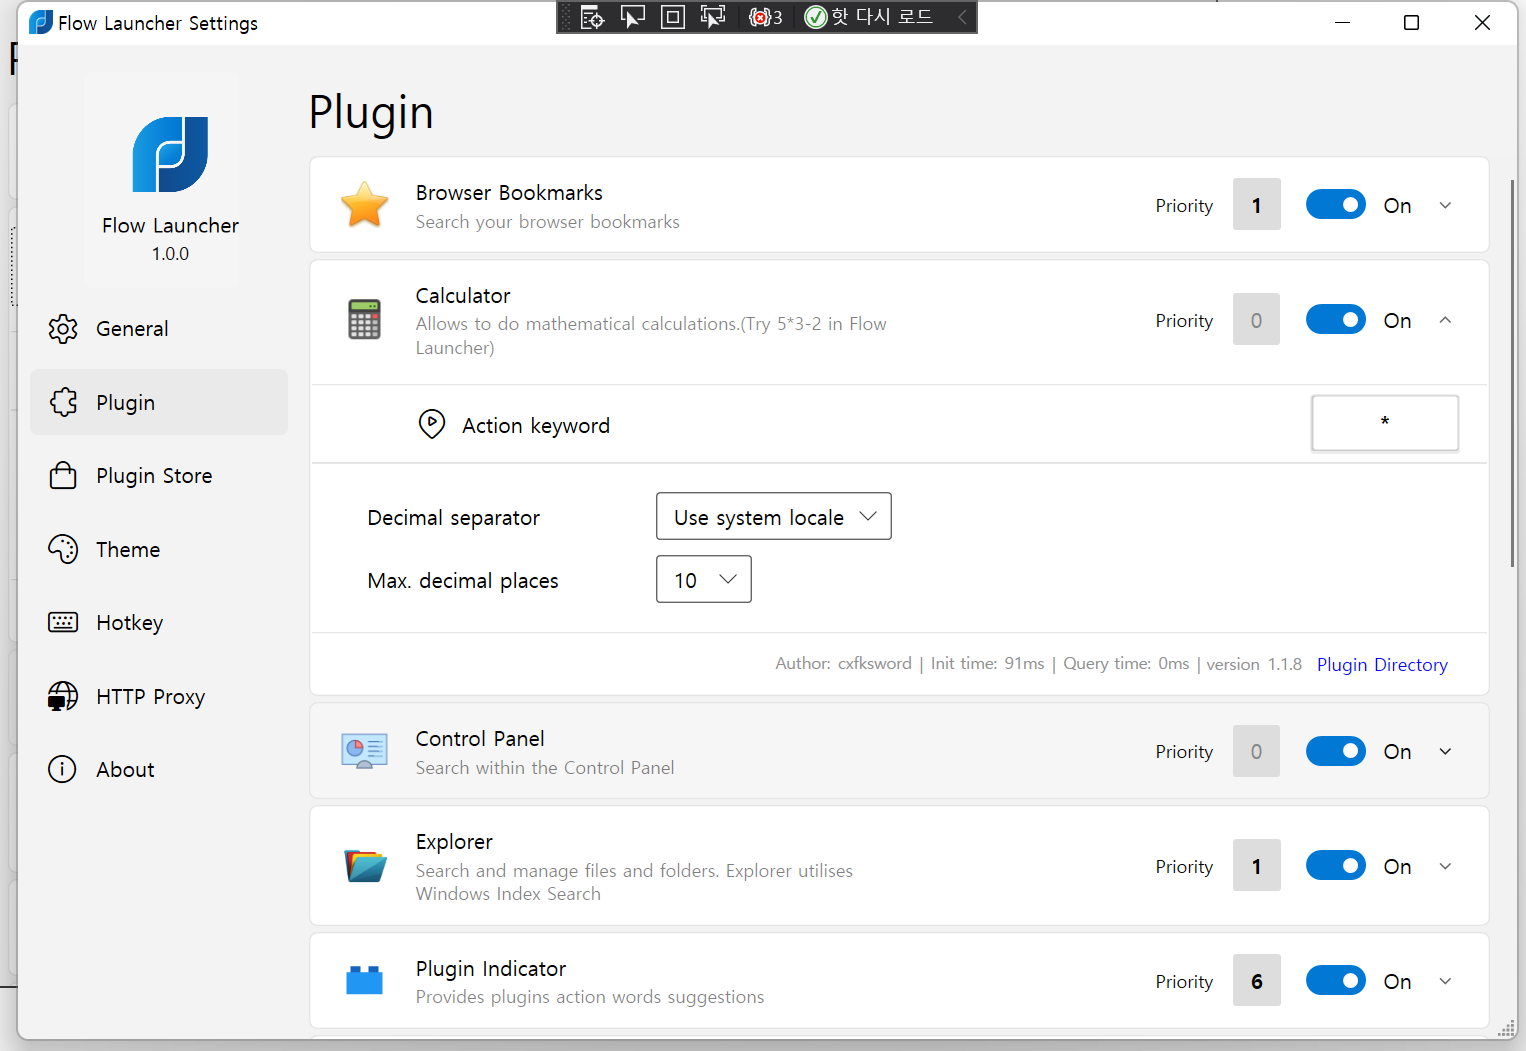Set Browser Bookmarks priority value 1
The height and width of the screenshot is (1051, 1526).
pyautogui.click(x=1257, y=204)
